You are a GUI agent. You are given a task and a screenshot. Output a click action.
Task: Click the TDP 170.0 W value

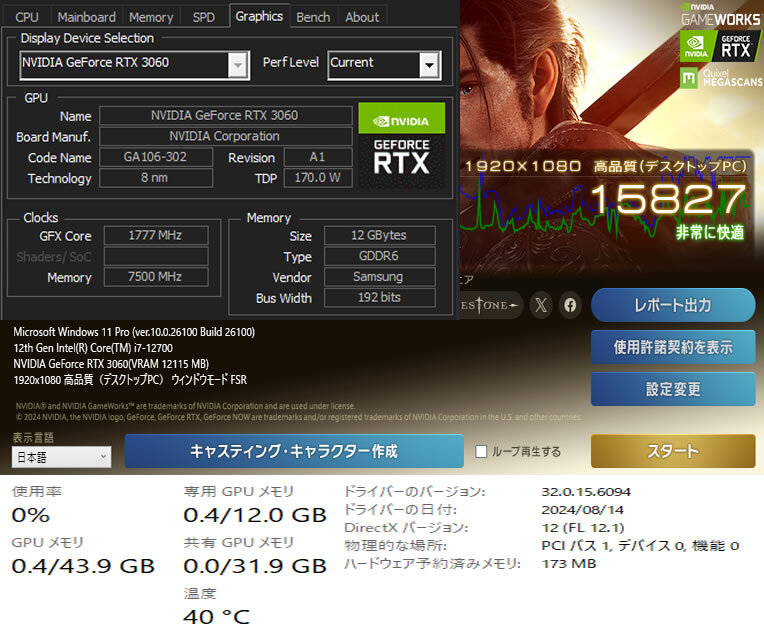click(x=318, y=178)
